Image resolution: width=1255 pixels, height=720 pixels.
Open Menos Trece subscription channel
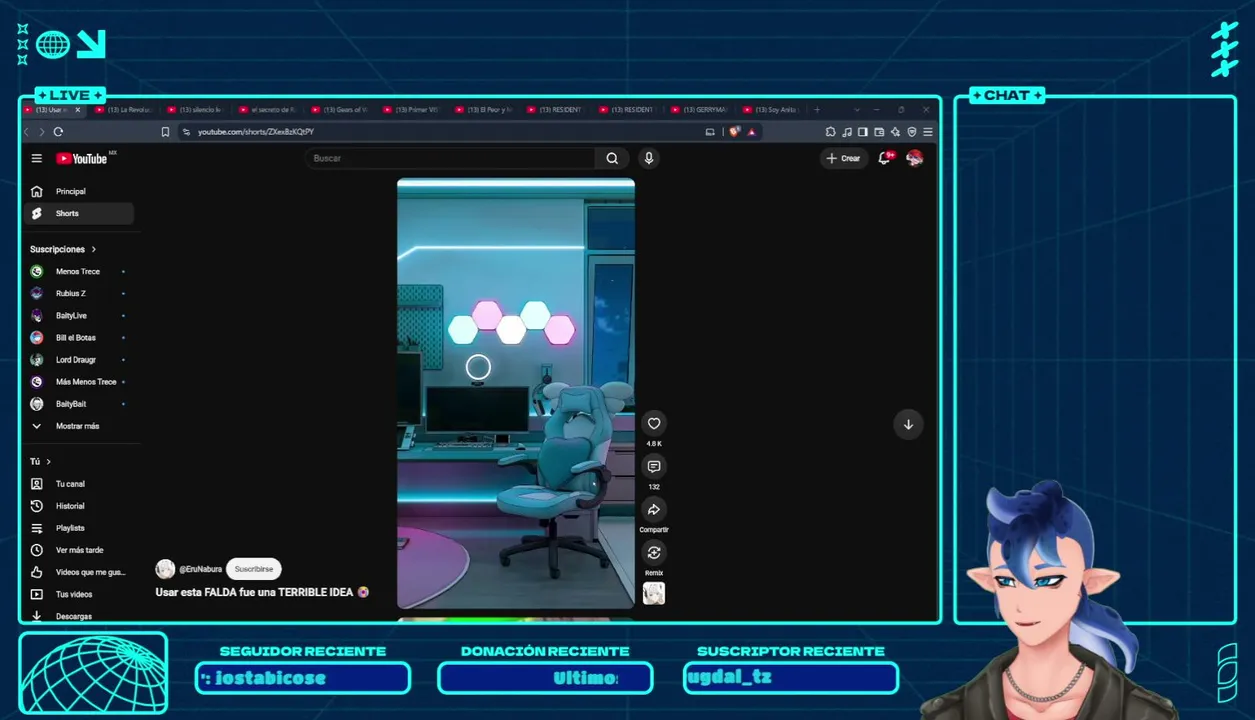78,271
